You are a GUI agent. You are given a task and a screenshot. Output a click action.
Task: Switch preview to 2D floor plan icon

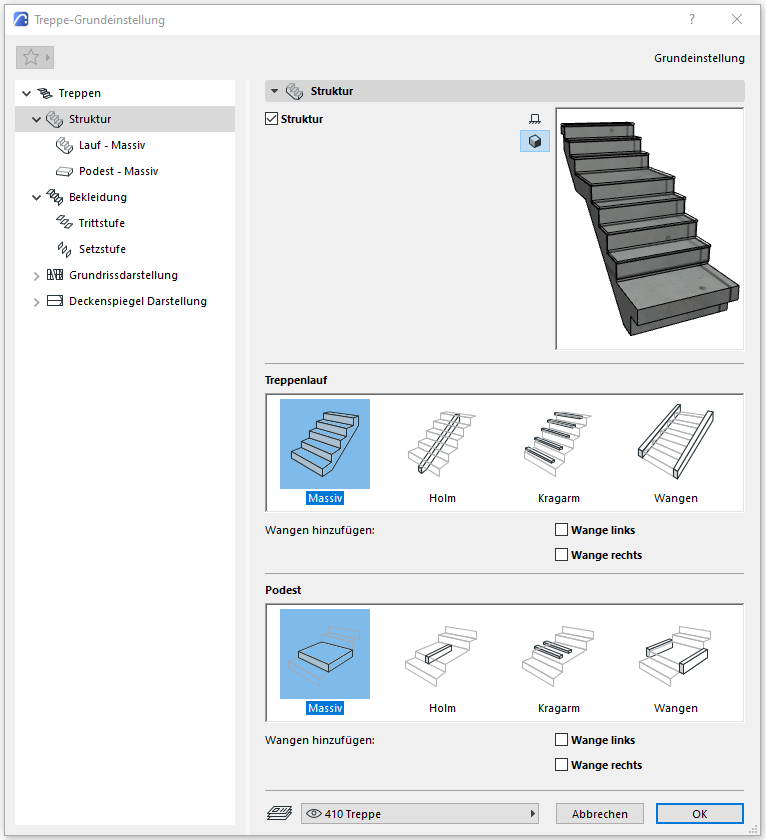pos(535,119)
